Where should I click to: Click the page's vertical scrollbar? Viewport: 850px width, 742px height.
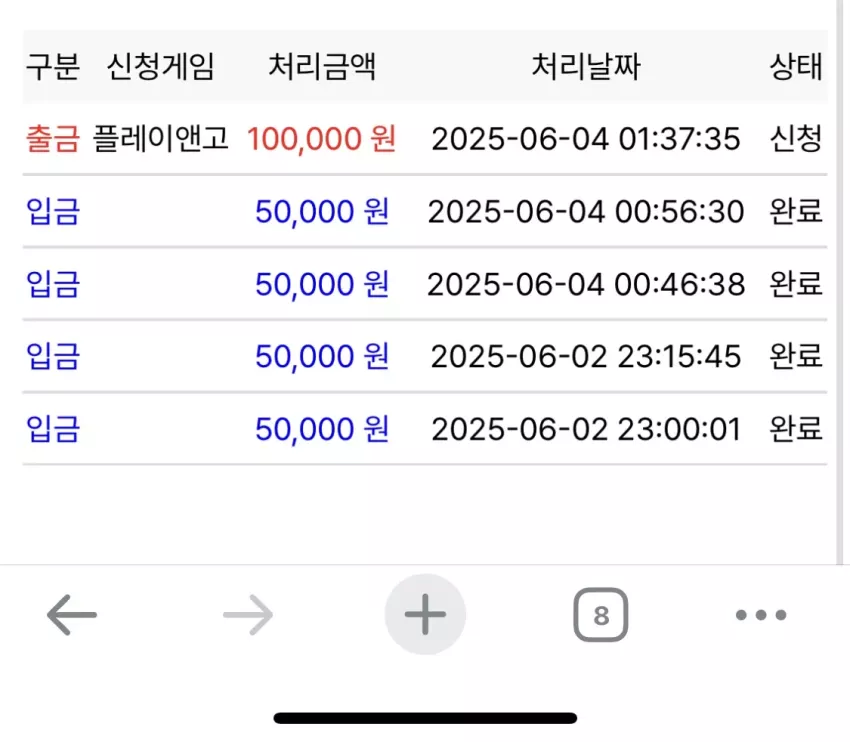pyautogui.click(x=840, y=282)
